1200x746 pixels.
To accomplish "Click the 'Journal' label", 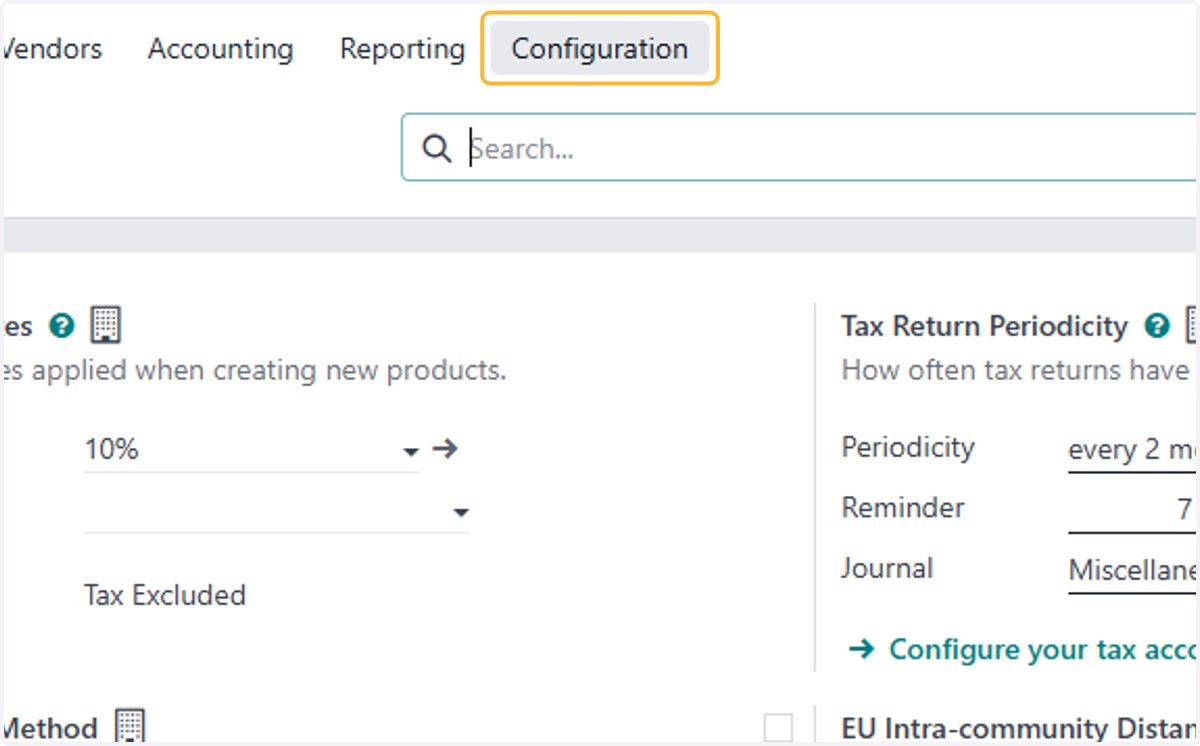I will pyautogui.click(x=887, y=569).
